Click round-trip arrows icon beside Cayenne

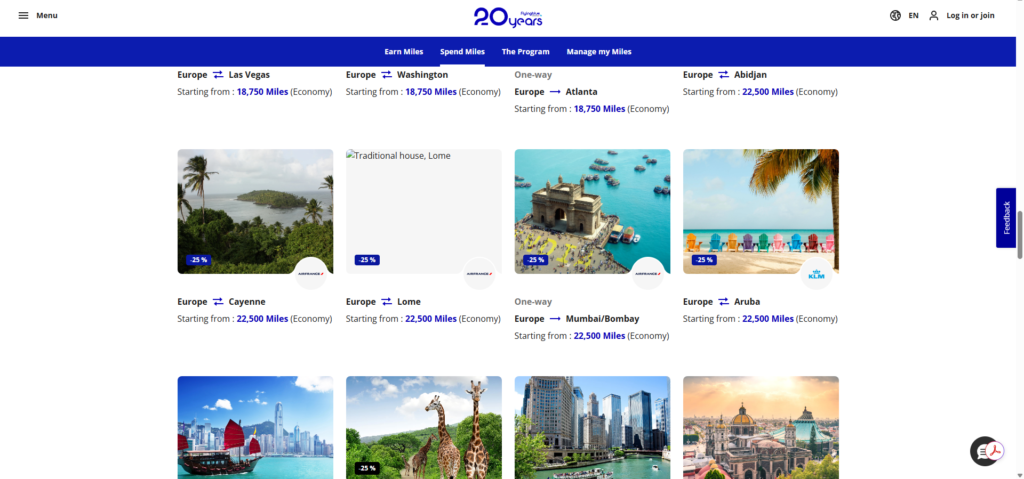[219, 302]
